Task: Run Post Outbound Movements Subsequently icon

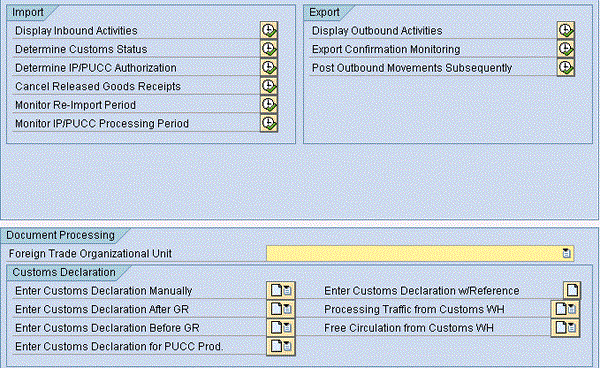Action: click(x=566, y=67)
